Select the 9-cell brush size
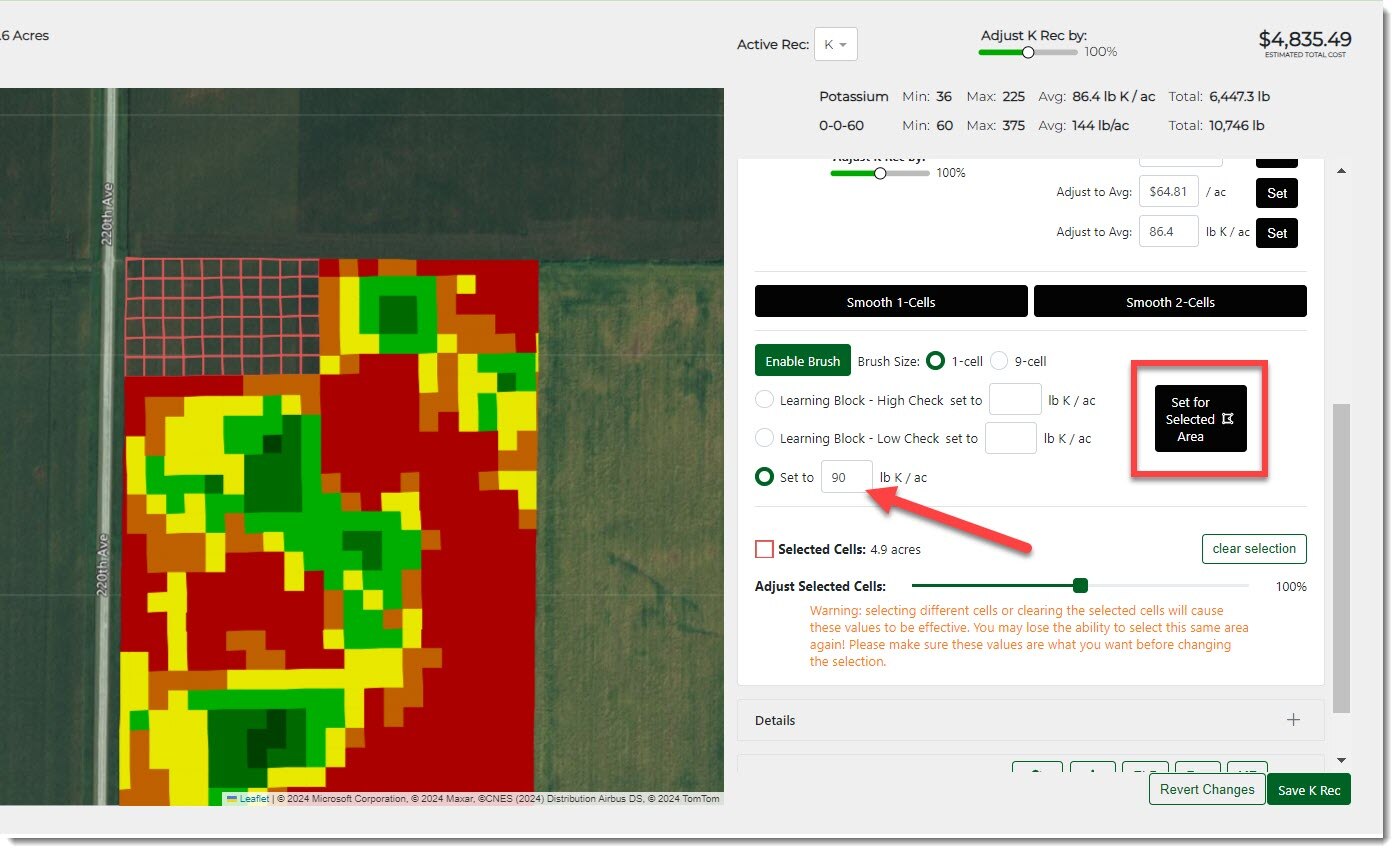Viewport: 1398px width, 853px height. [999, 361]
